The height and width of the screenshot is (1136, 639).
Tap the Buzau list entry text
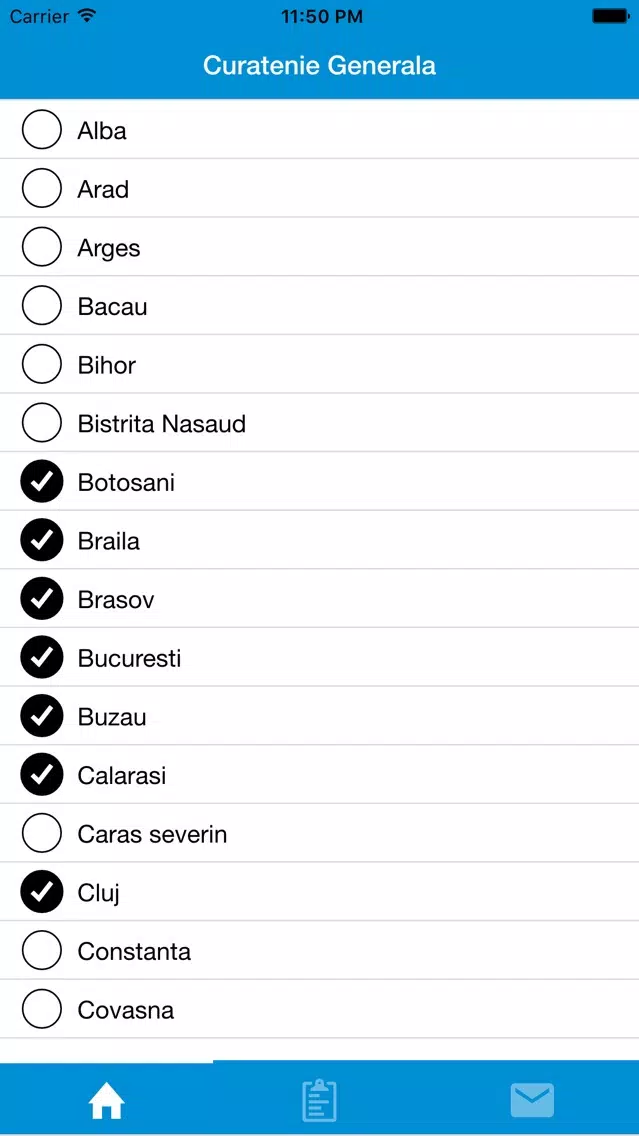pyautogui.click(x=112, y=717)
